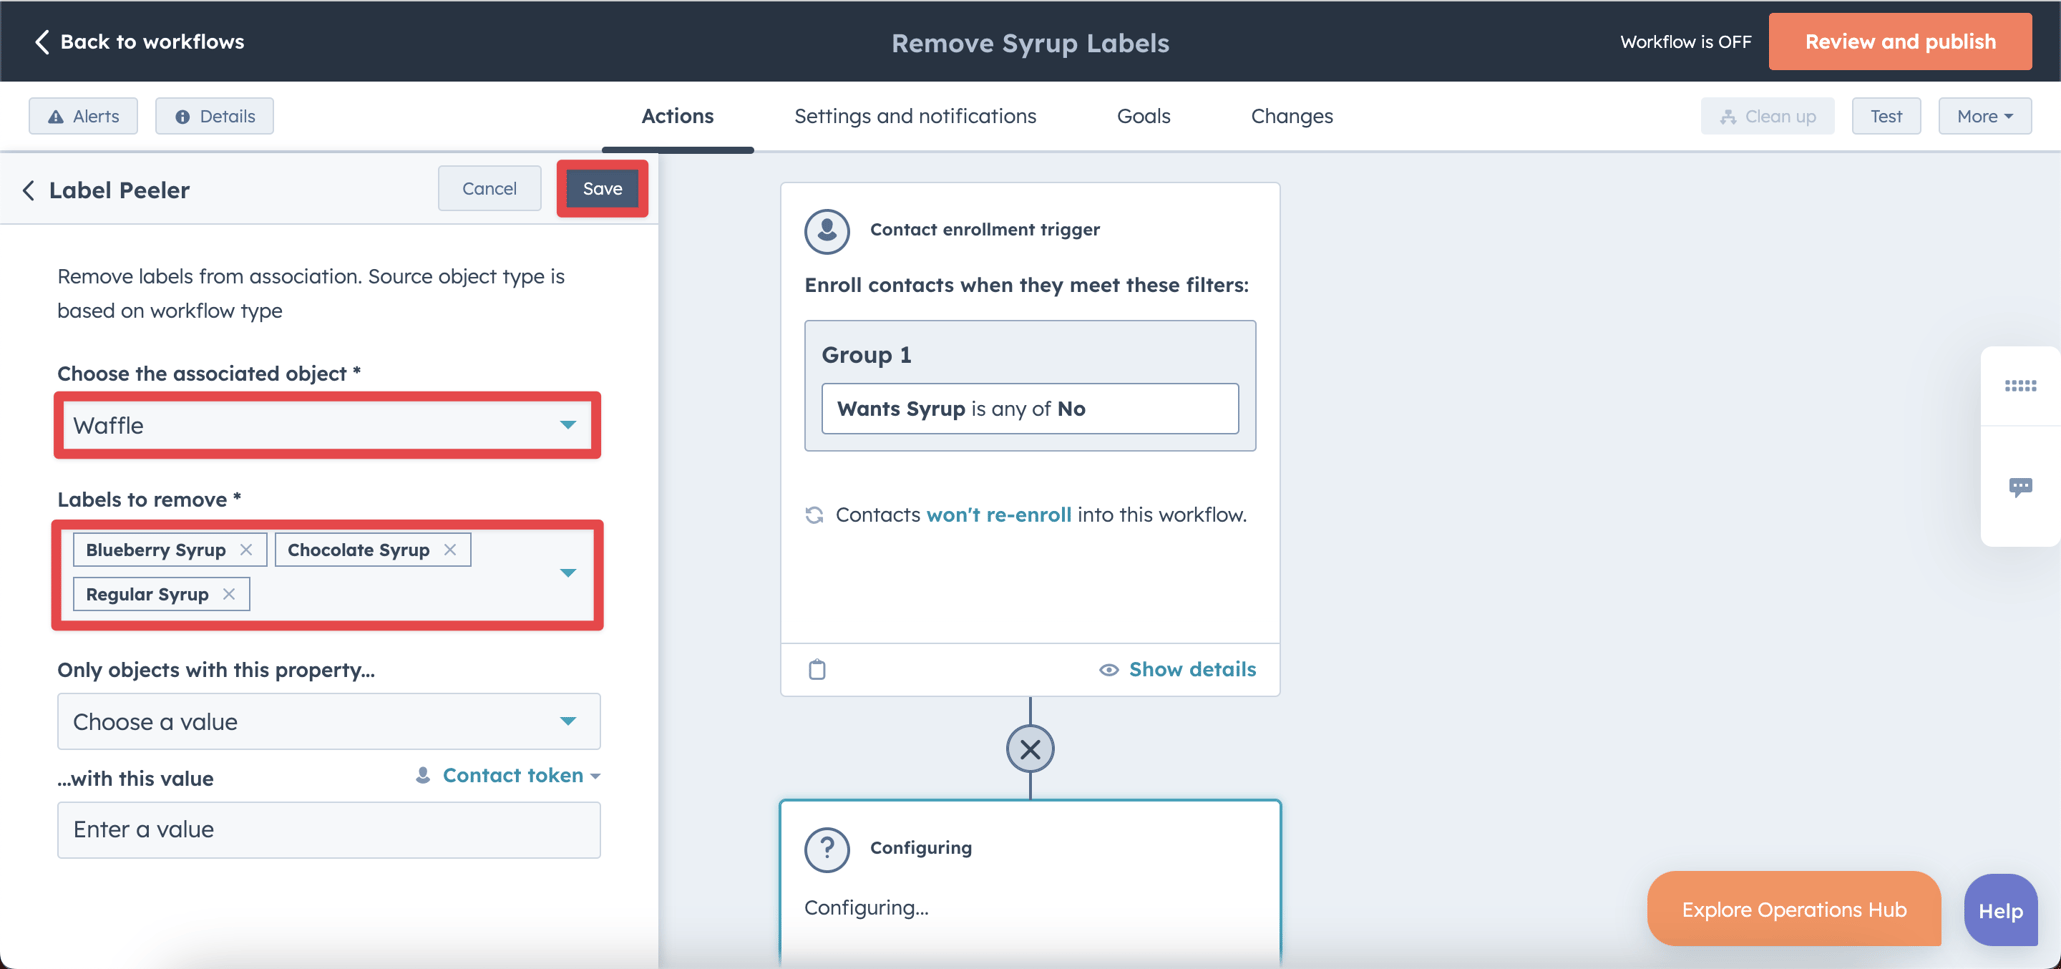The image size is (2061, 969).
Task: Switch to the Settings and notifications tab
Action: pos(915,116)
